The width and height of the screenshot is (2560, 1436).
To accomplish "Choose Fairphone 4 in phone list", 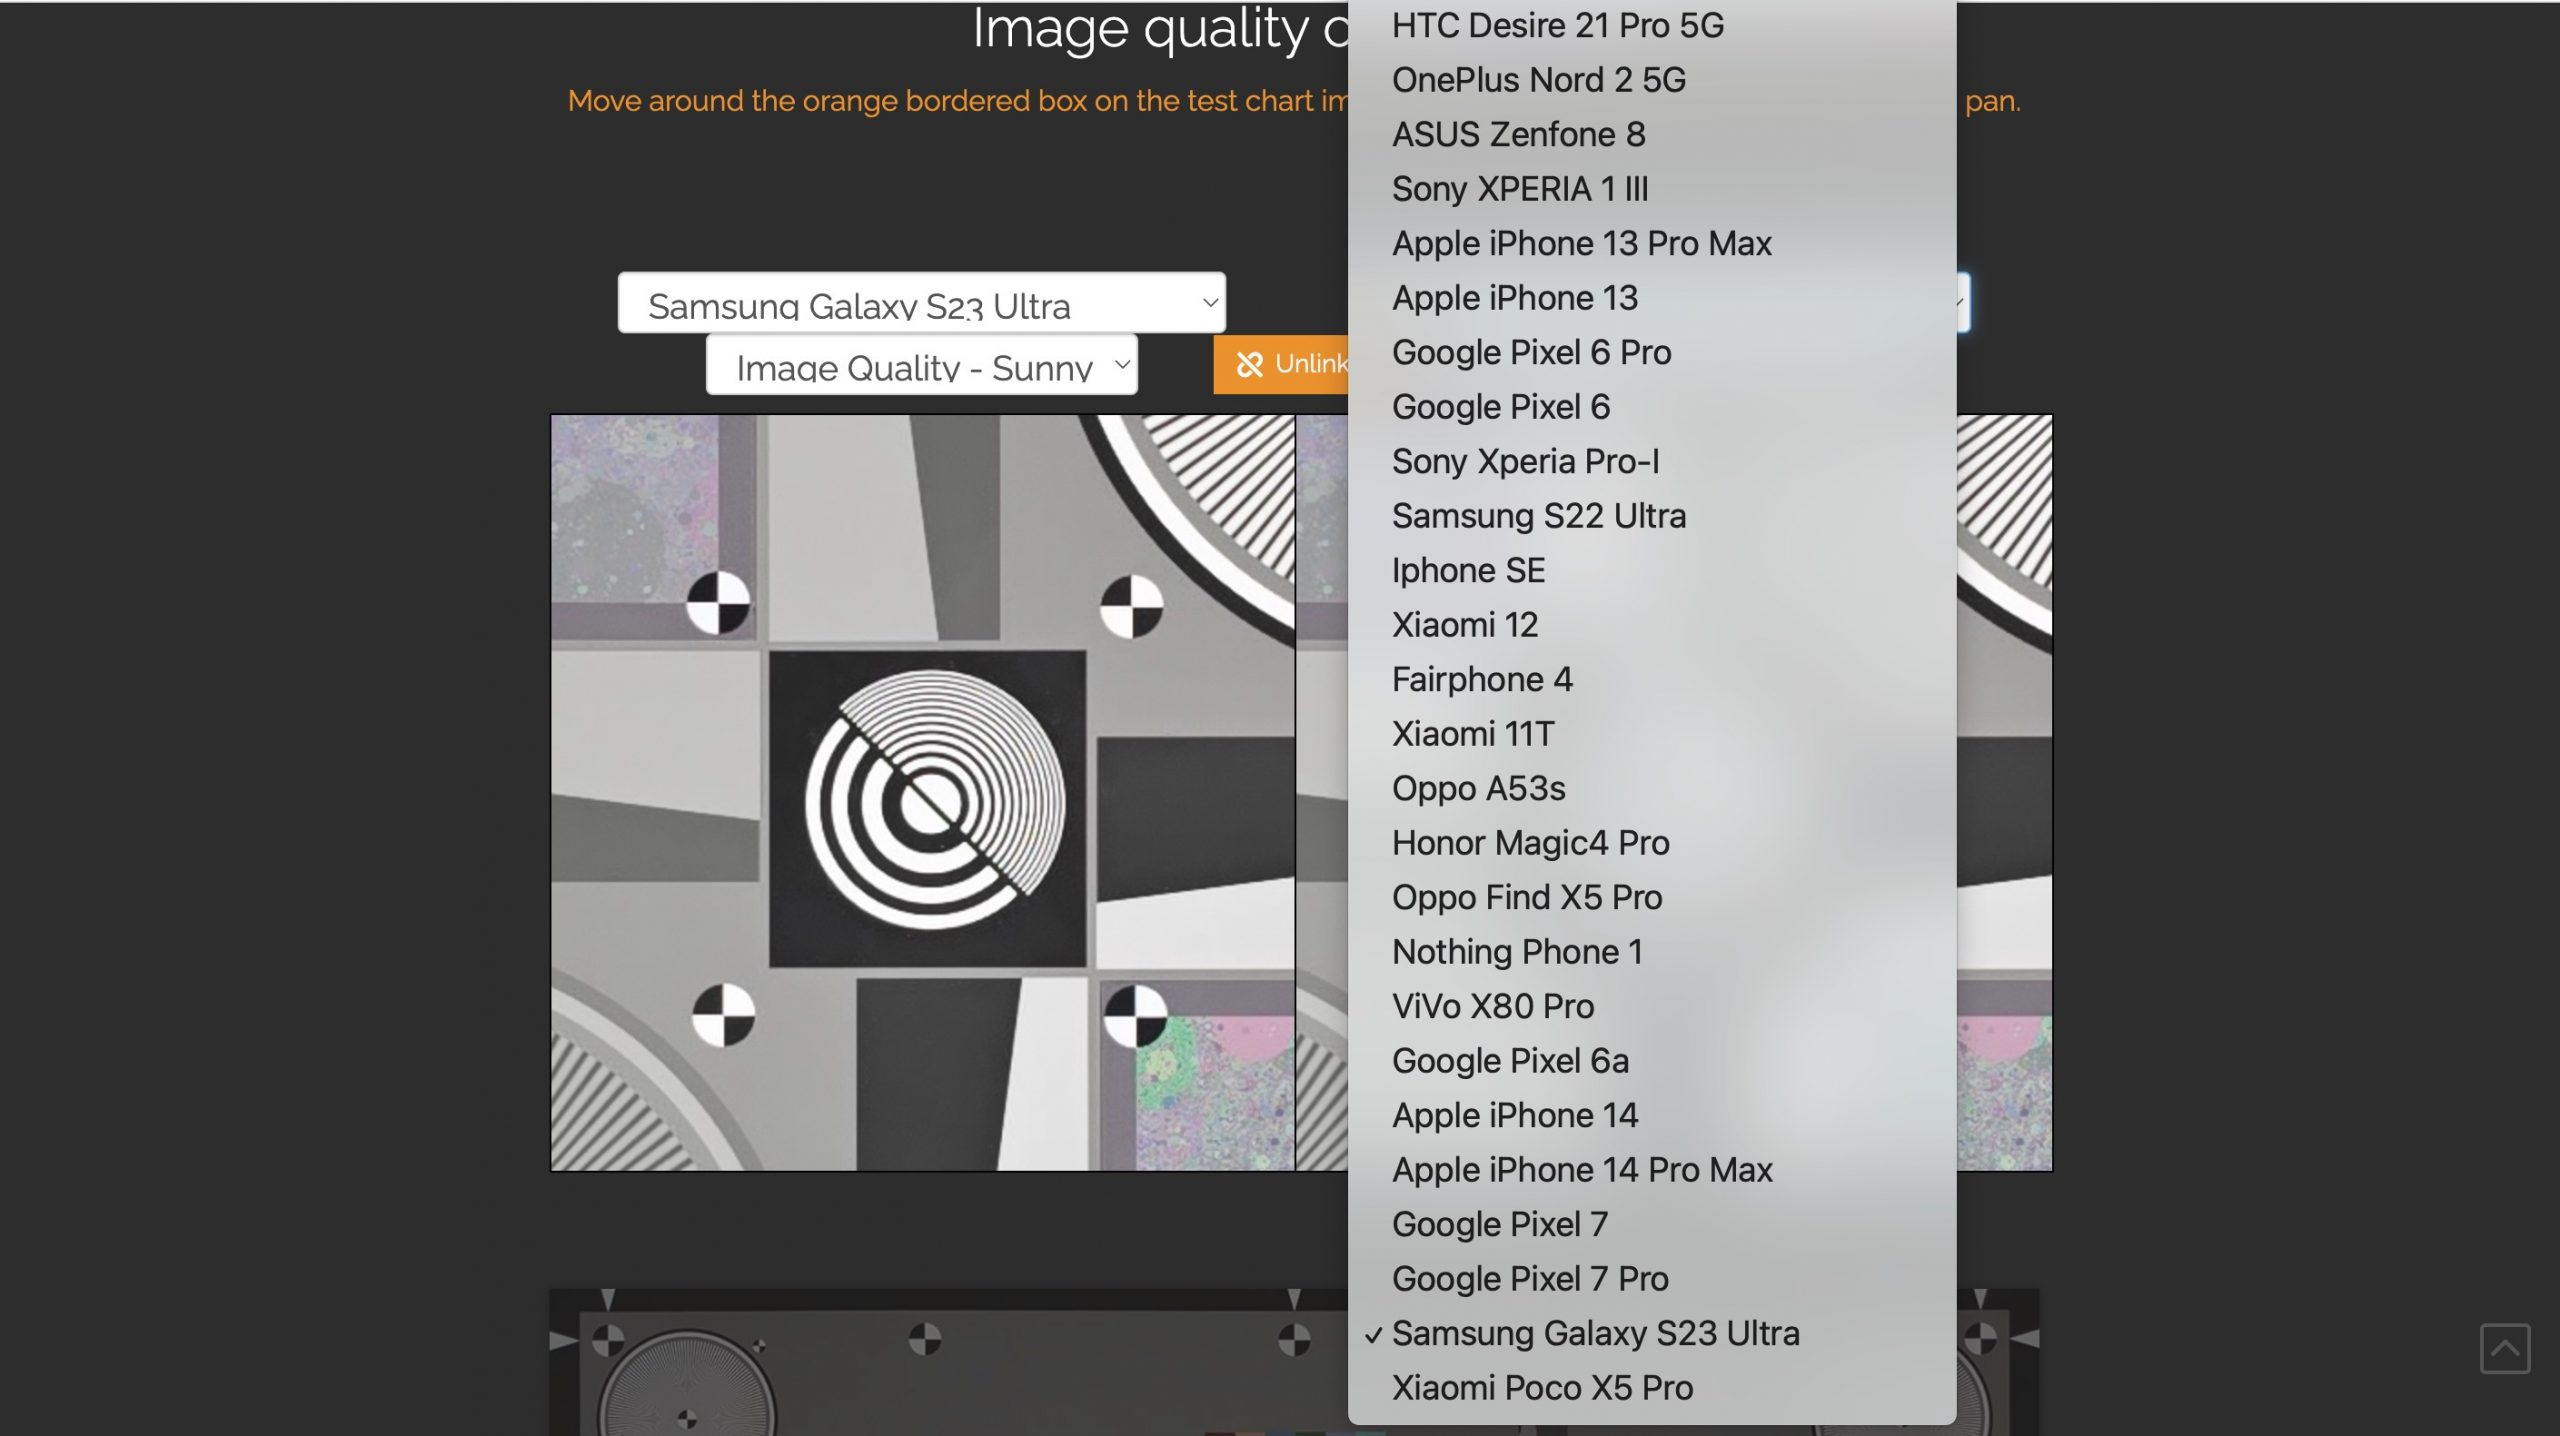I will (x=1482, y=680).
